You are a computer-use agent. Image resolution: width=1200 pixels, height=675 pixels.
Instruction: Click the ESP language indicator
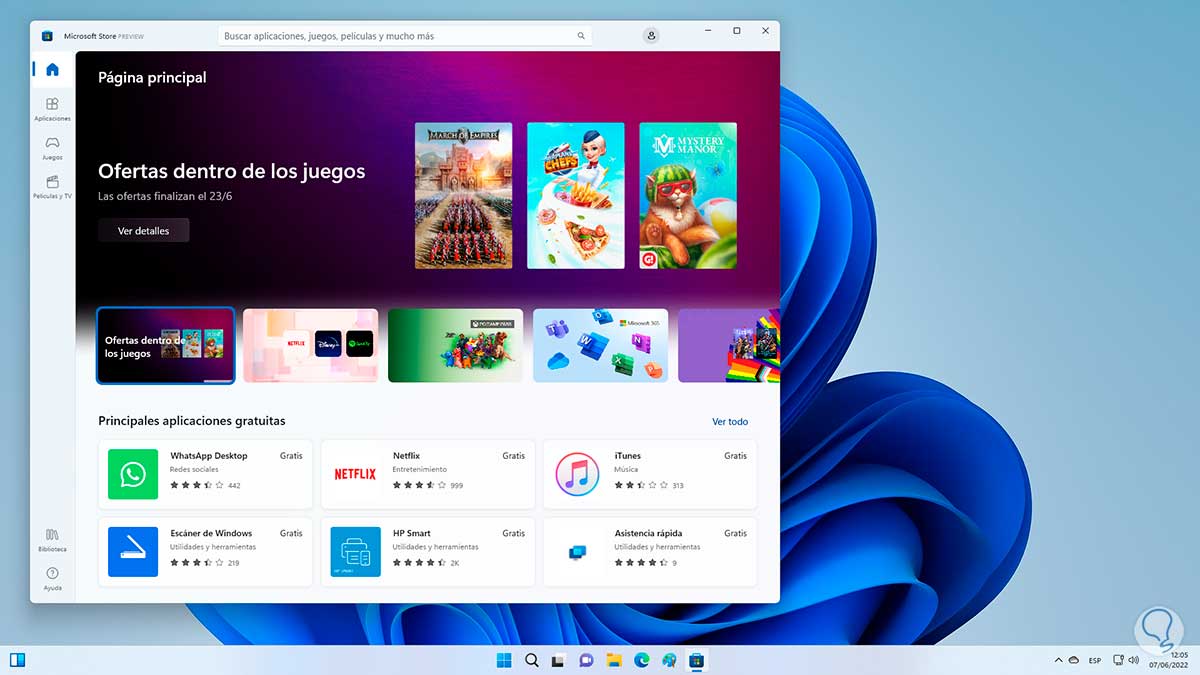tap(1095, 660)
